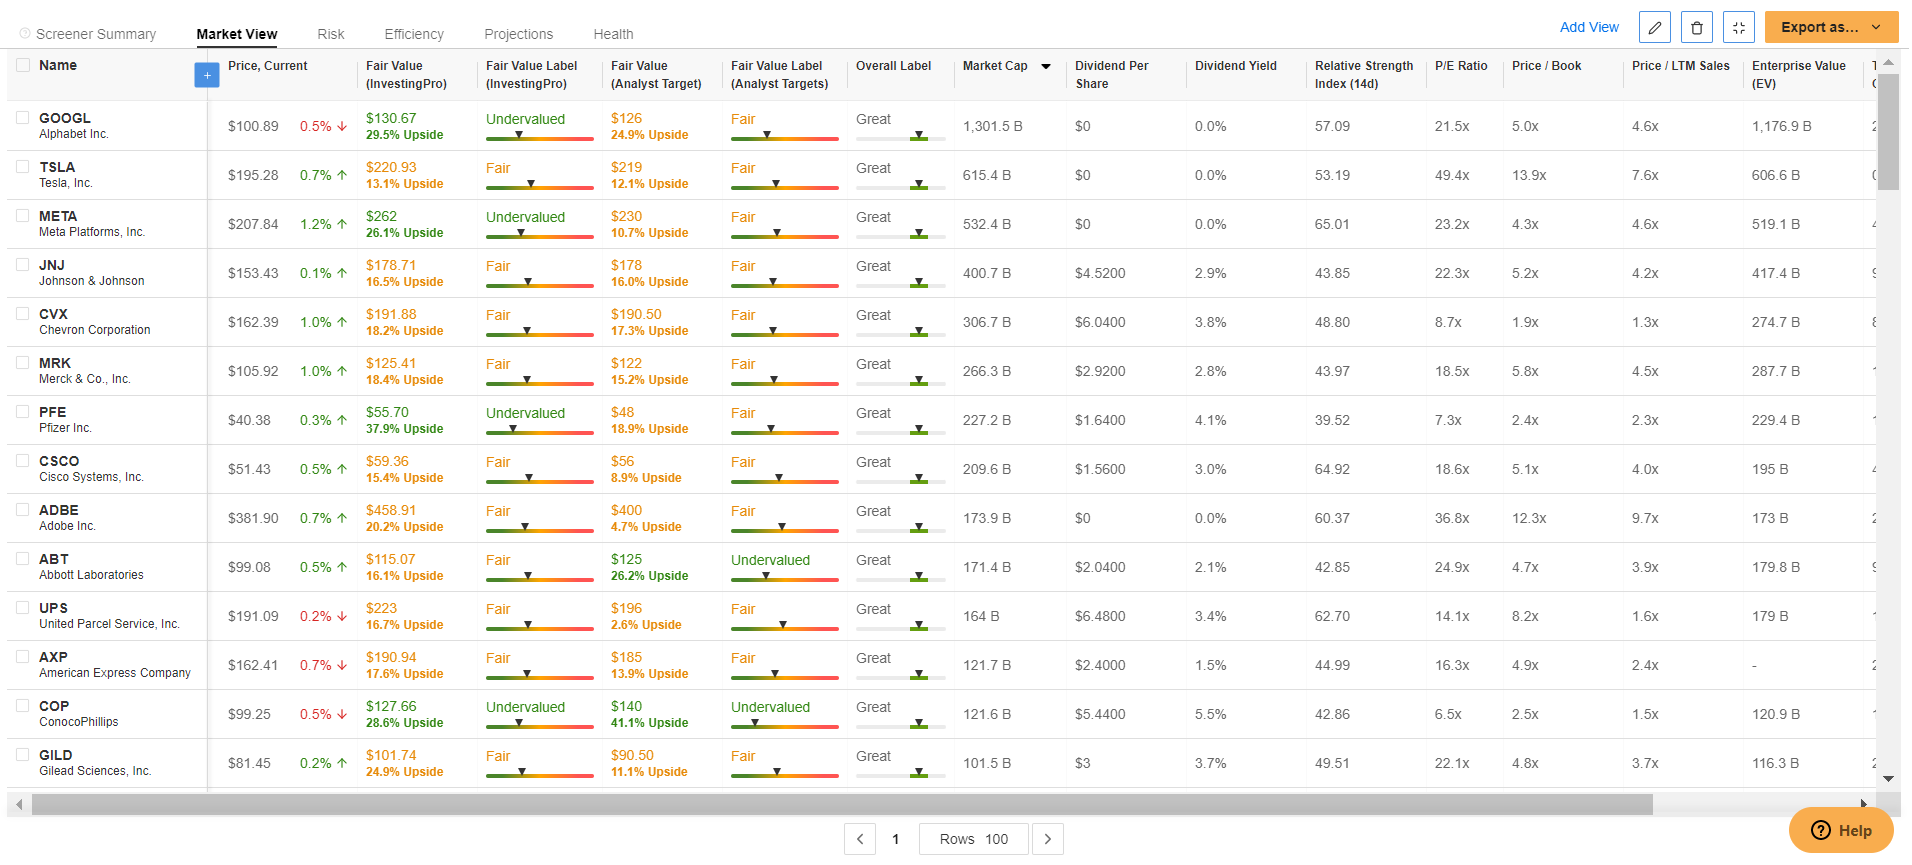Go to previous page arrow
The height and width of the screenshot is (865, 1912).
click(x=860, y=839)
